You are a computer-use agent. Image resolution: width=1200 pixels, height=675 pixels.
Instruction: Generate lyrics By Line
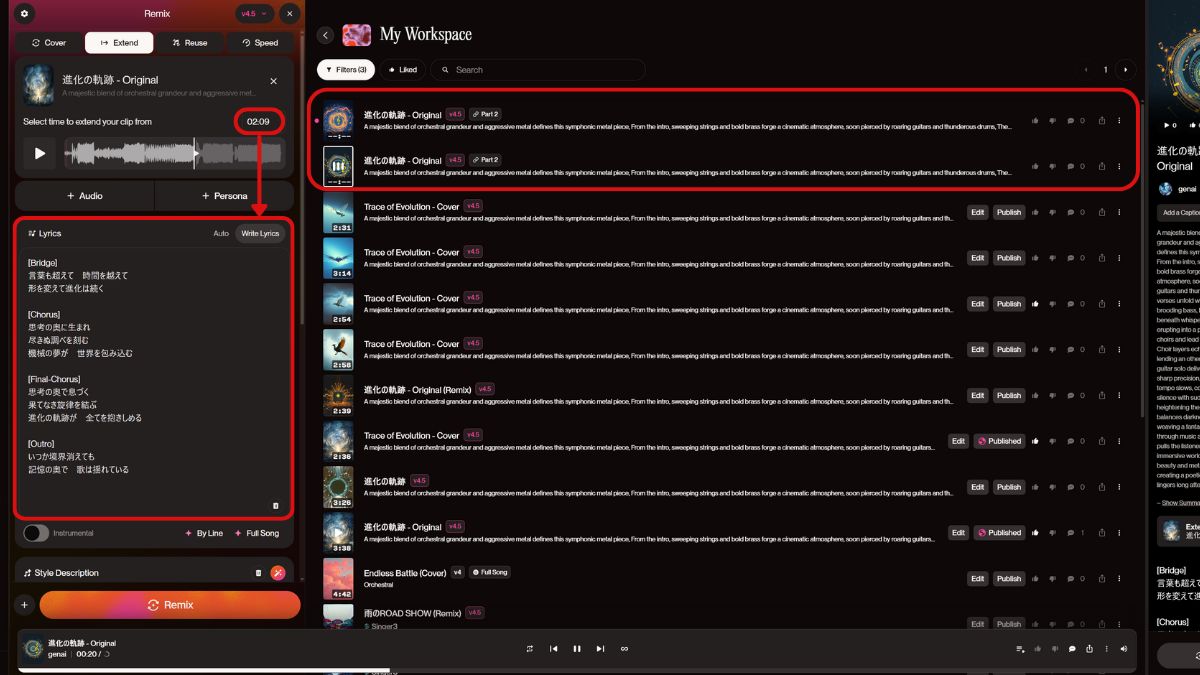[204, 533]
